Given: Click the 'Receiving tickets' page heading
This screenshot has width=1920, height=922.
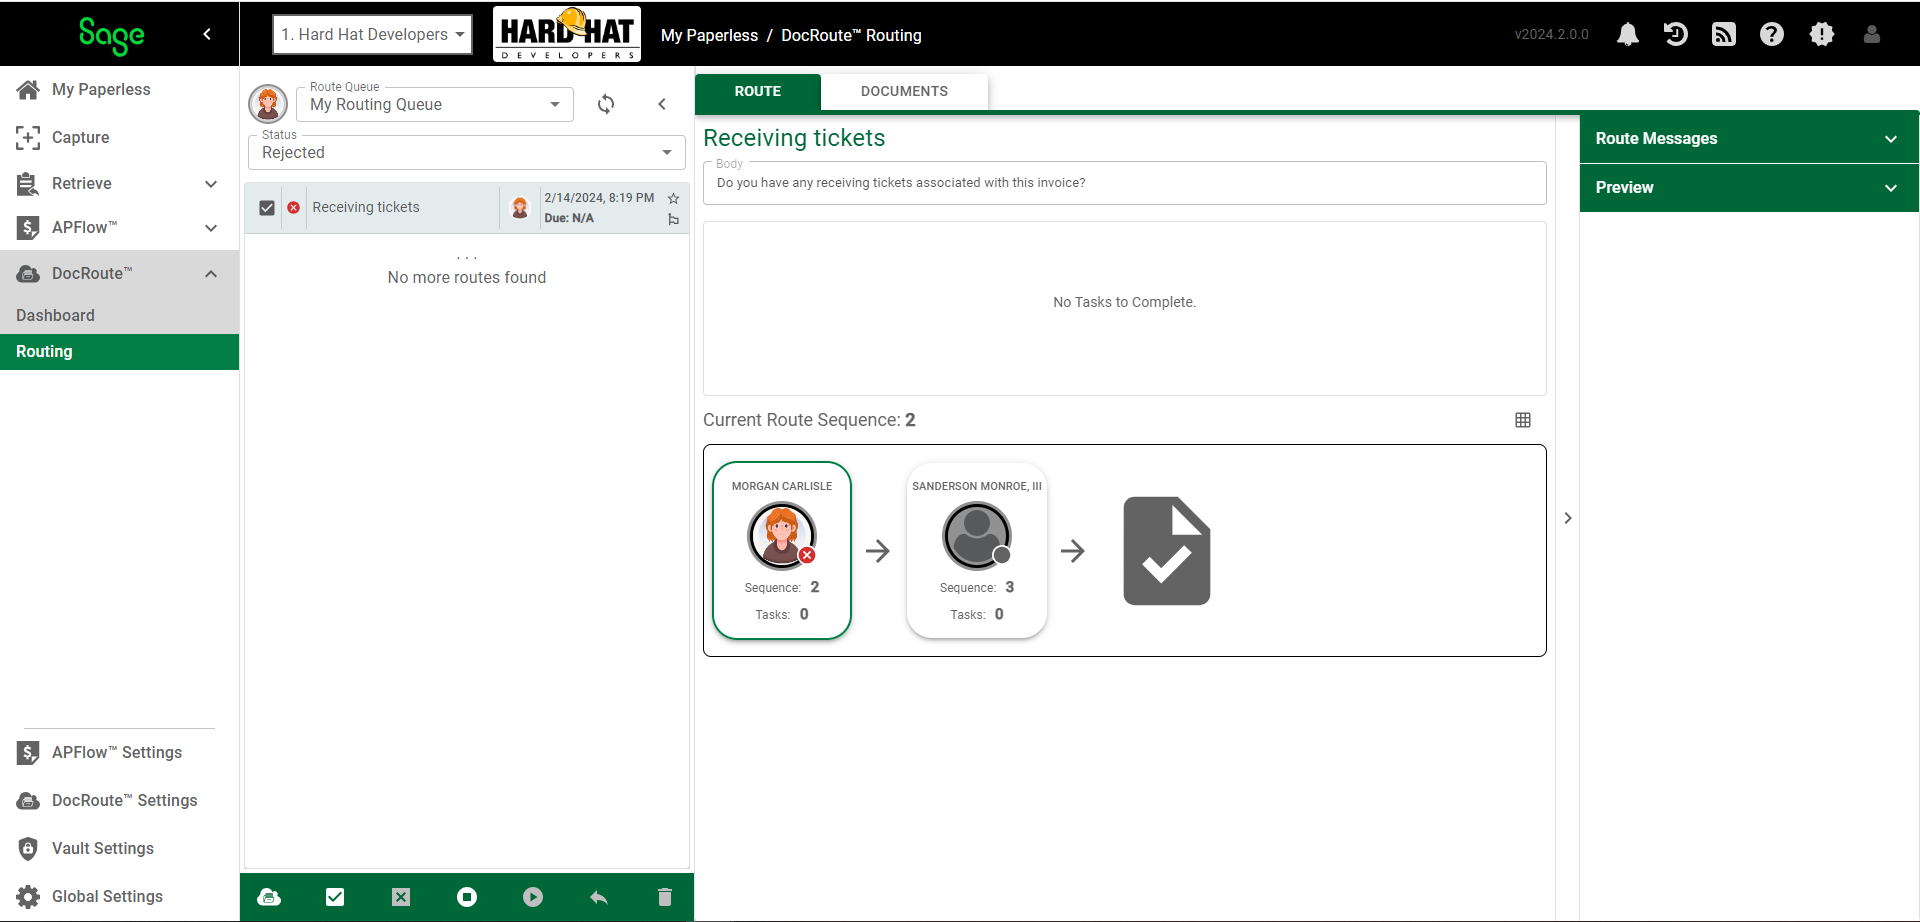Looking at the screenshot, I should click(794, 138).
